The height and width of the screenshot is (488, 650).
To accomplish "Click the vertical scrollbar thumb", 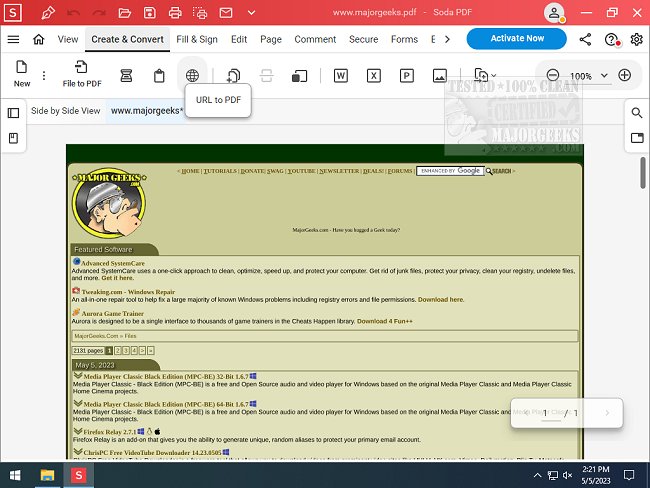I will pyautogui.click(x=643, y=172).
